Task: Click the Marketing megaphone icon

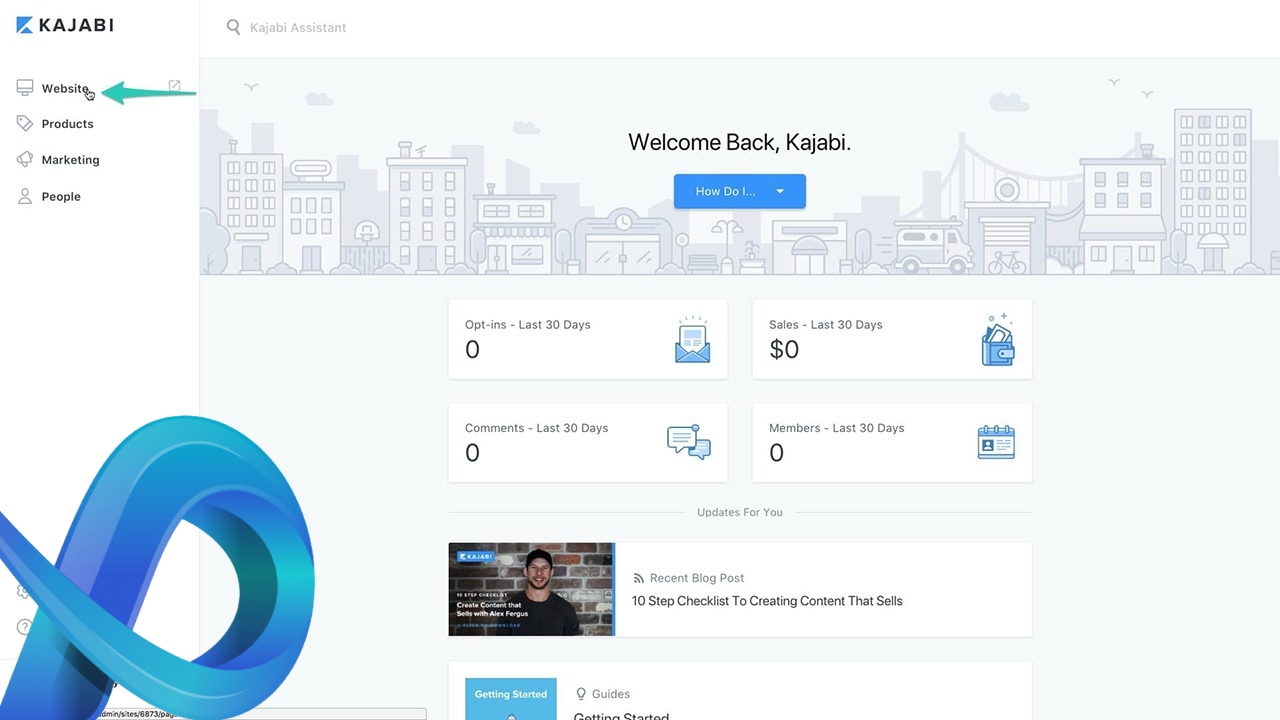Action: [x=25, y=159]
